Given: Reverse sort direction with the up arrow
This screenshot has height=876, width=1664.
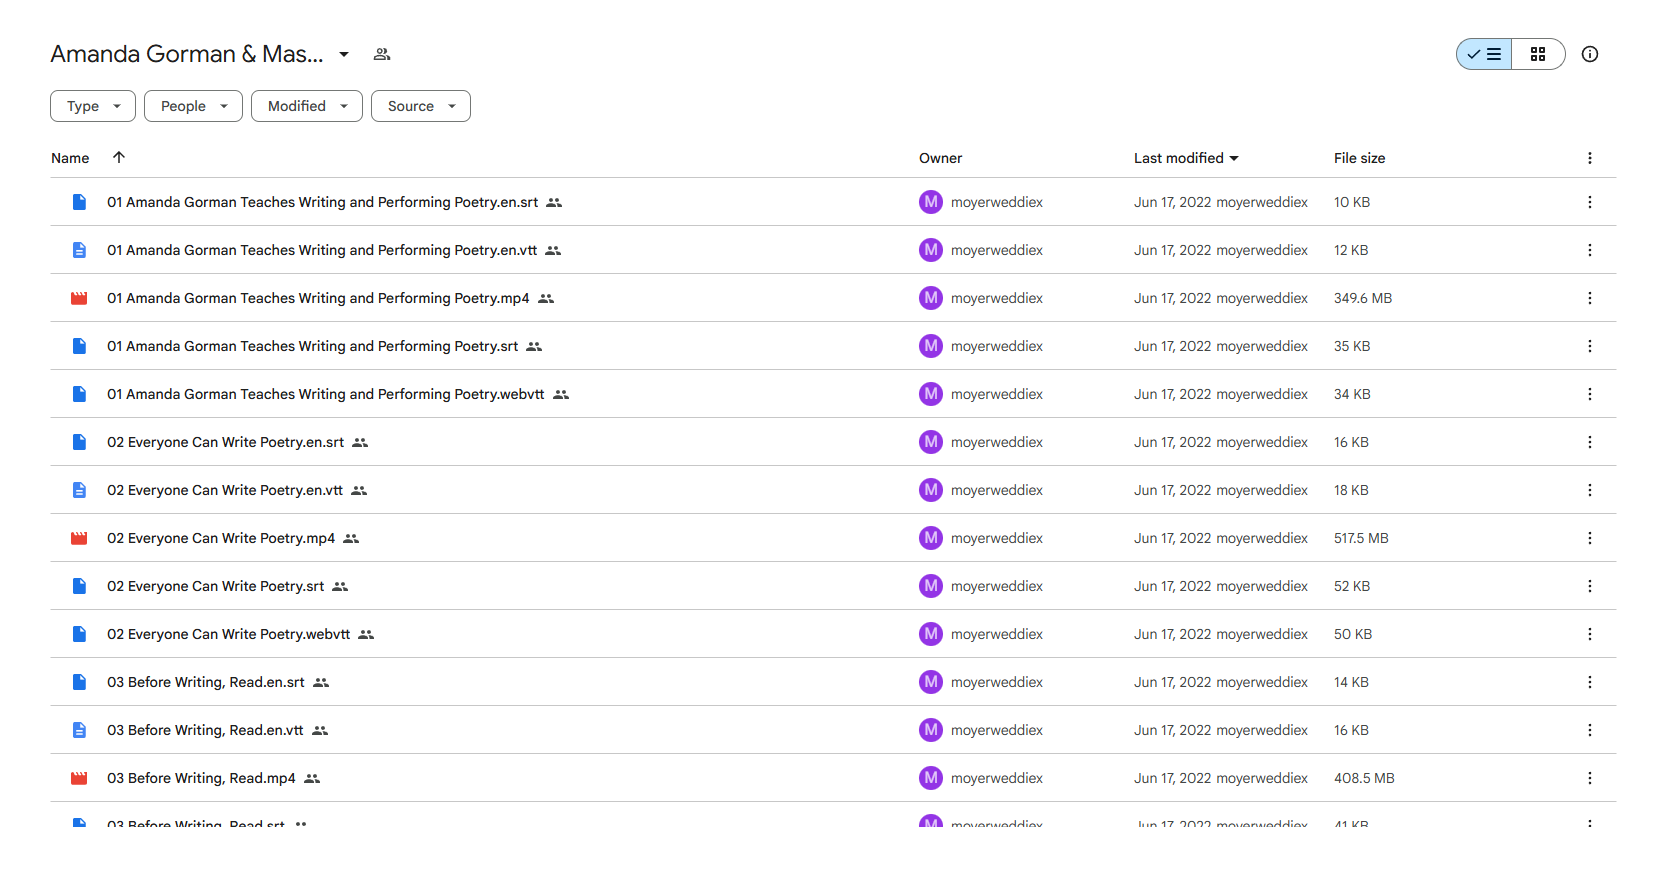Looking at the screenshot, I should tap(119, 157).
